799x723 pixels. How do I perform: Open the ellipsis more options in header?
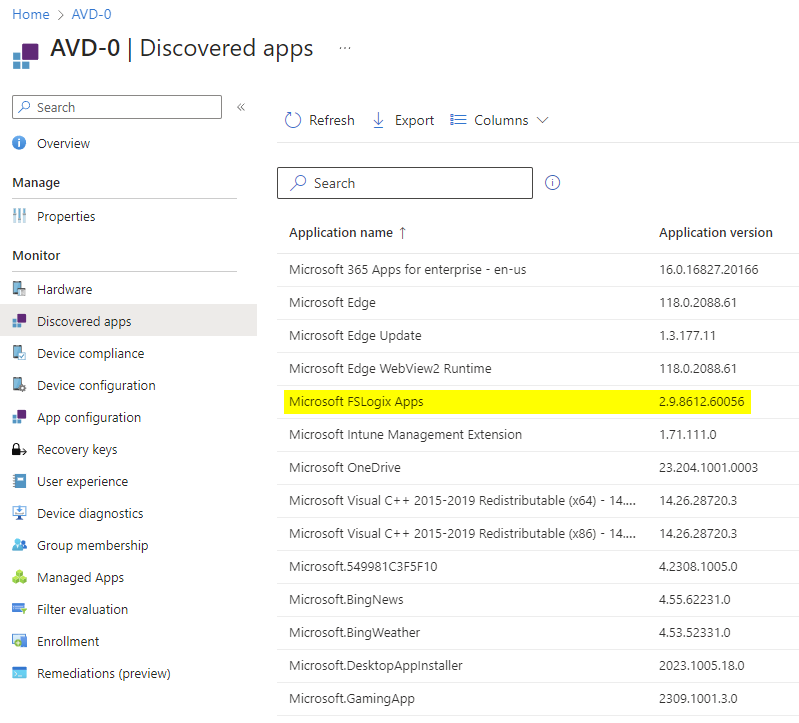point(345,48)
